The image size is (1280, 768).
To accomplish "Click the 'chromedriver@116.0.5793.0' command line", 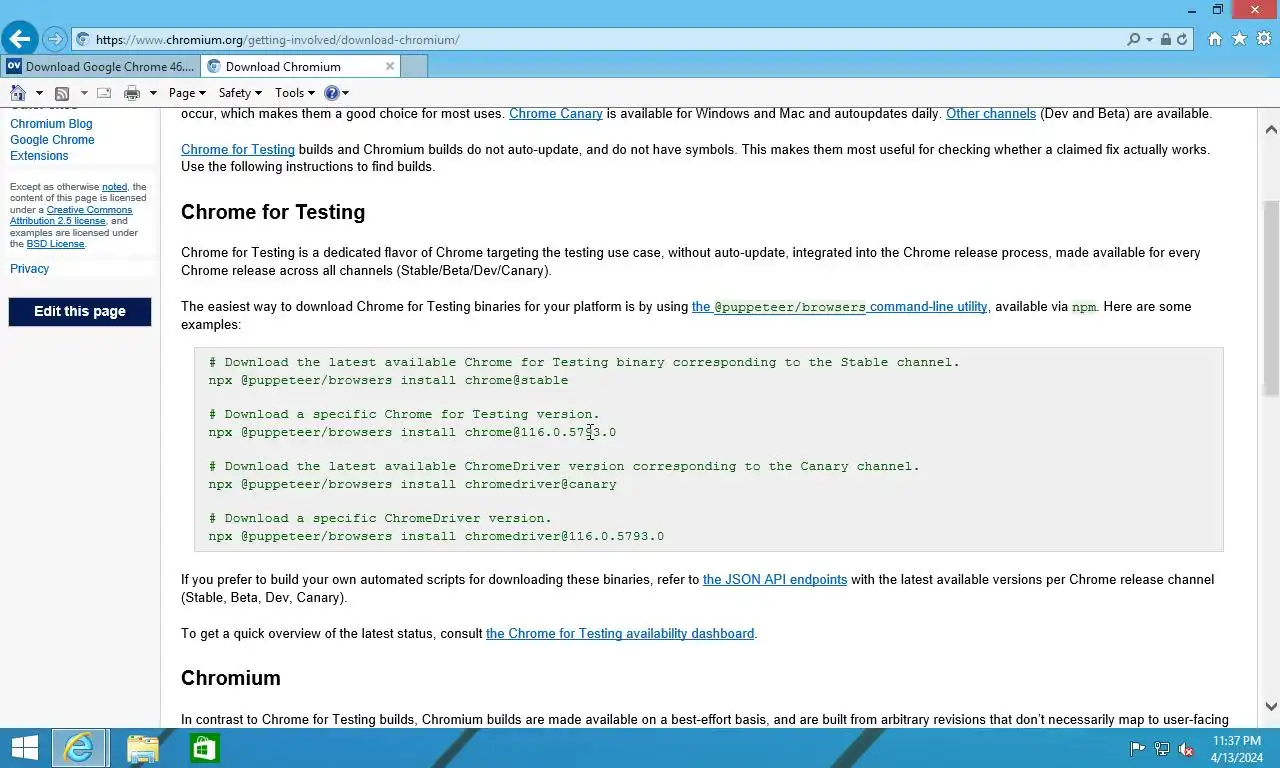I will [x=436, y=536].
